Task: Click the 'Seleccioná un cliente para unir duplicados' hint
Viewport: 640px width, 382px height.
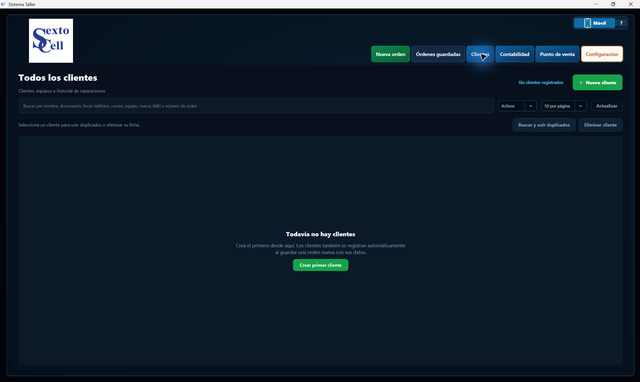Action: [x=79, y=125]
